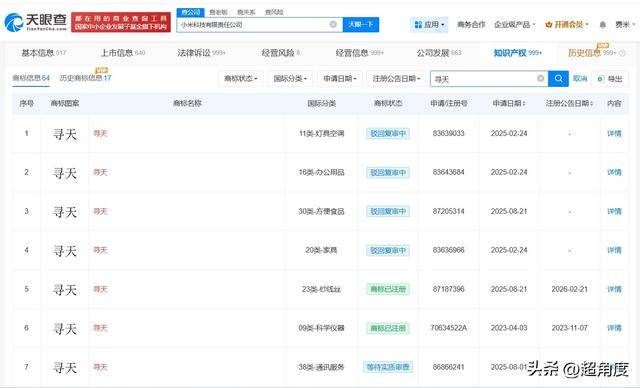This screenshot has width=640, height=388.
Task: Click 寻天 name in 16类-办公用品 row
Action: click(x=100, y=172)
